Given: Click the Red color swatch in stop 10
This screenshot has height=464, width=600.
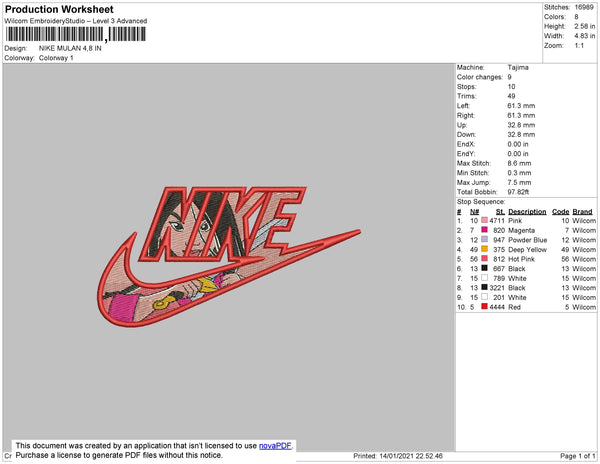Looking at the screenshot, I should [484, 306].
